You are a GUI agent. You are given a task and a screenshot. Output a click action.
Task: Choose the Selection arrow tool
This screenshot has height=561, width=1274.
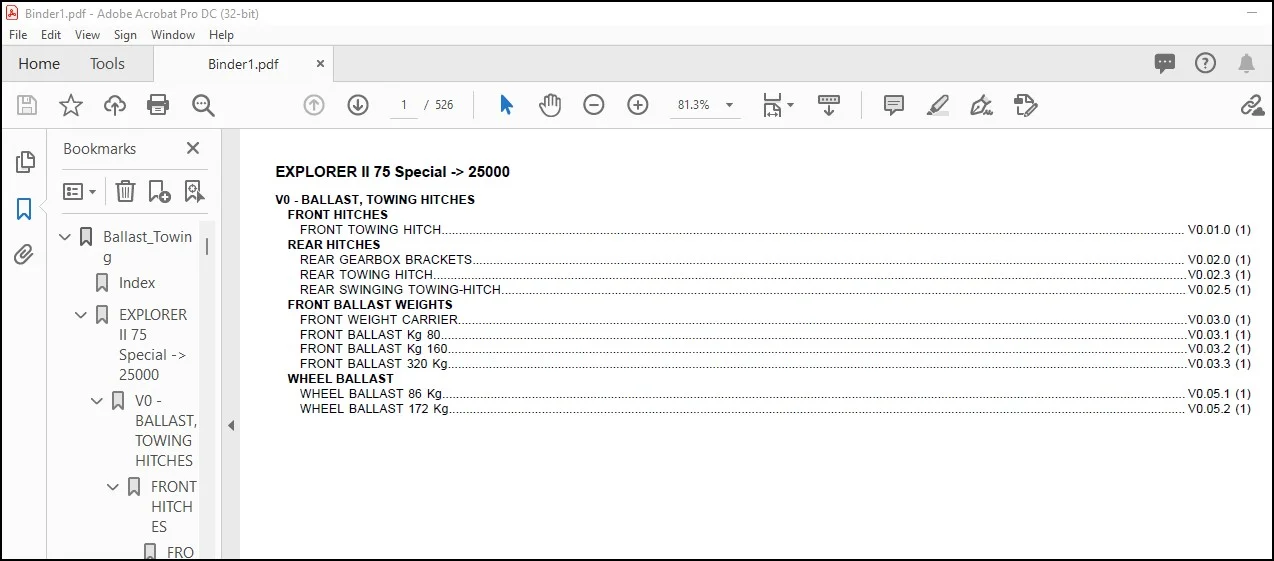(x=506, y=105)
